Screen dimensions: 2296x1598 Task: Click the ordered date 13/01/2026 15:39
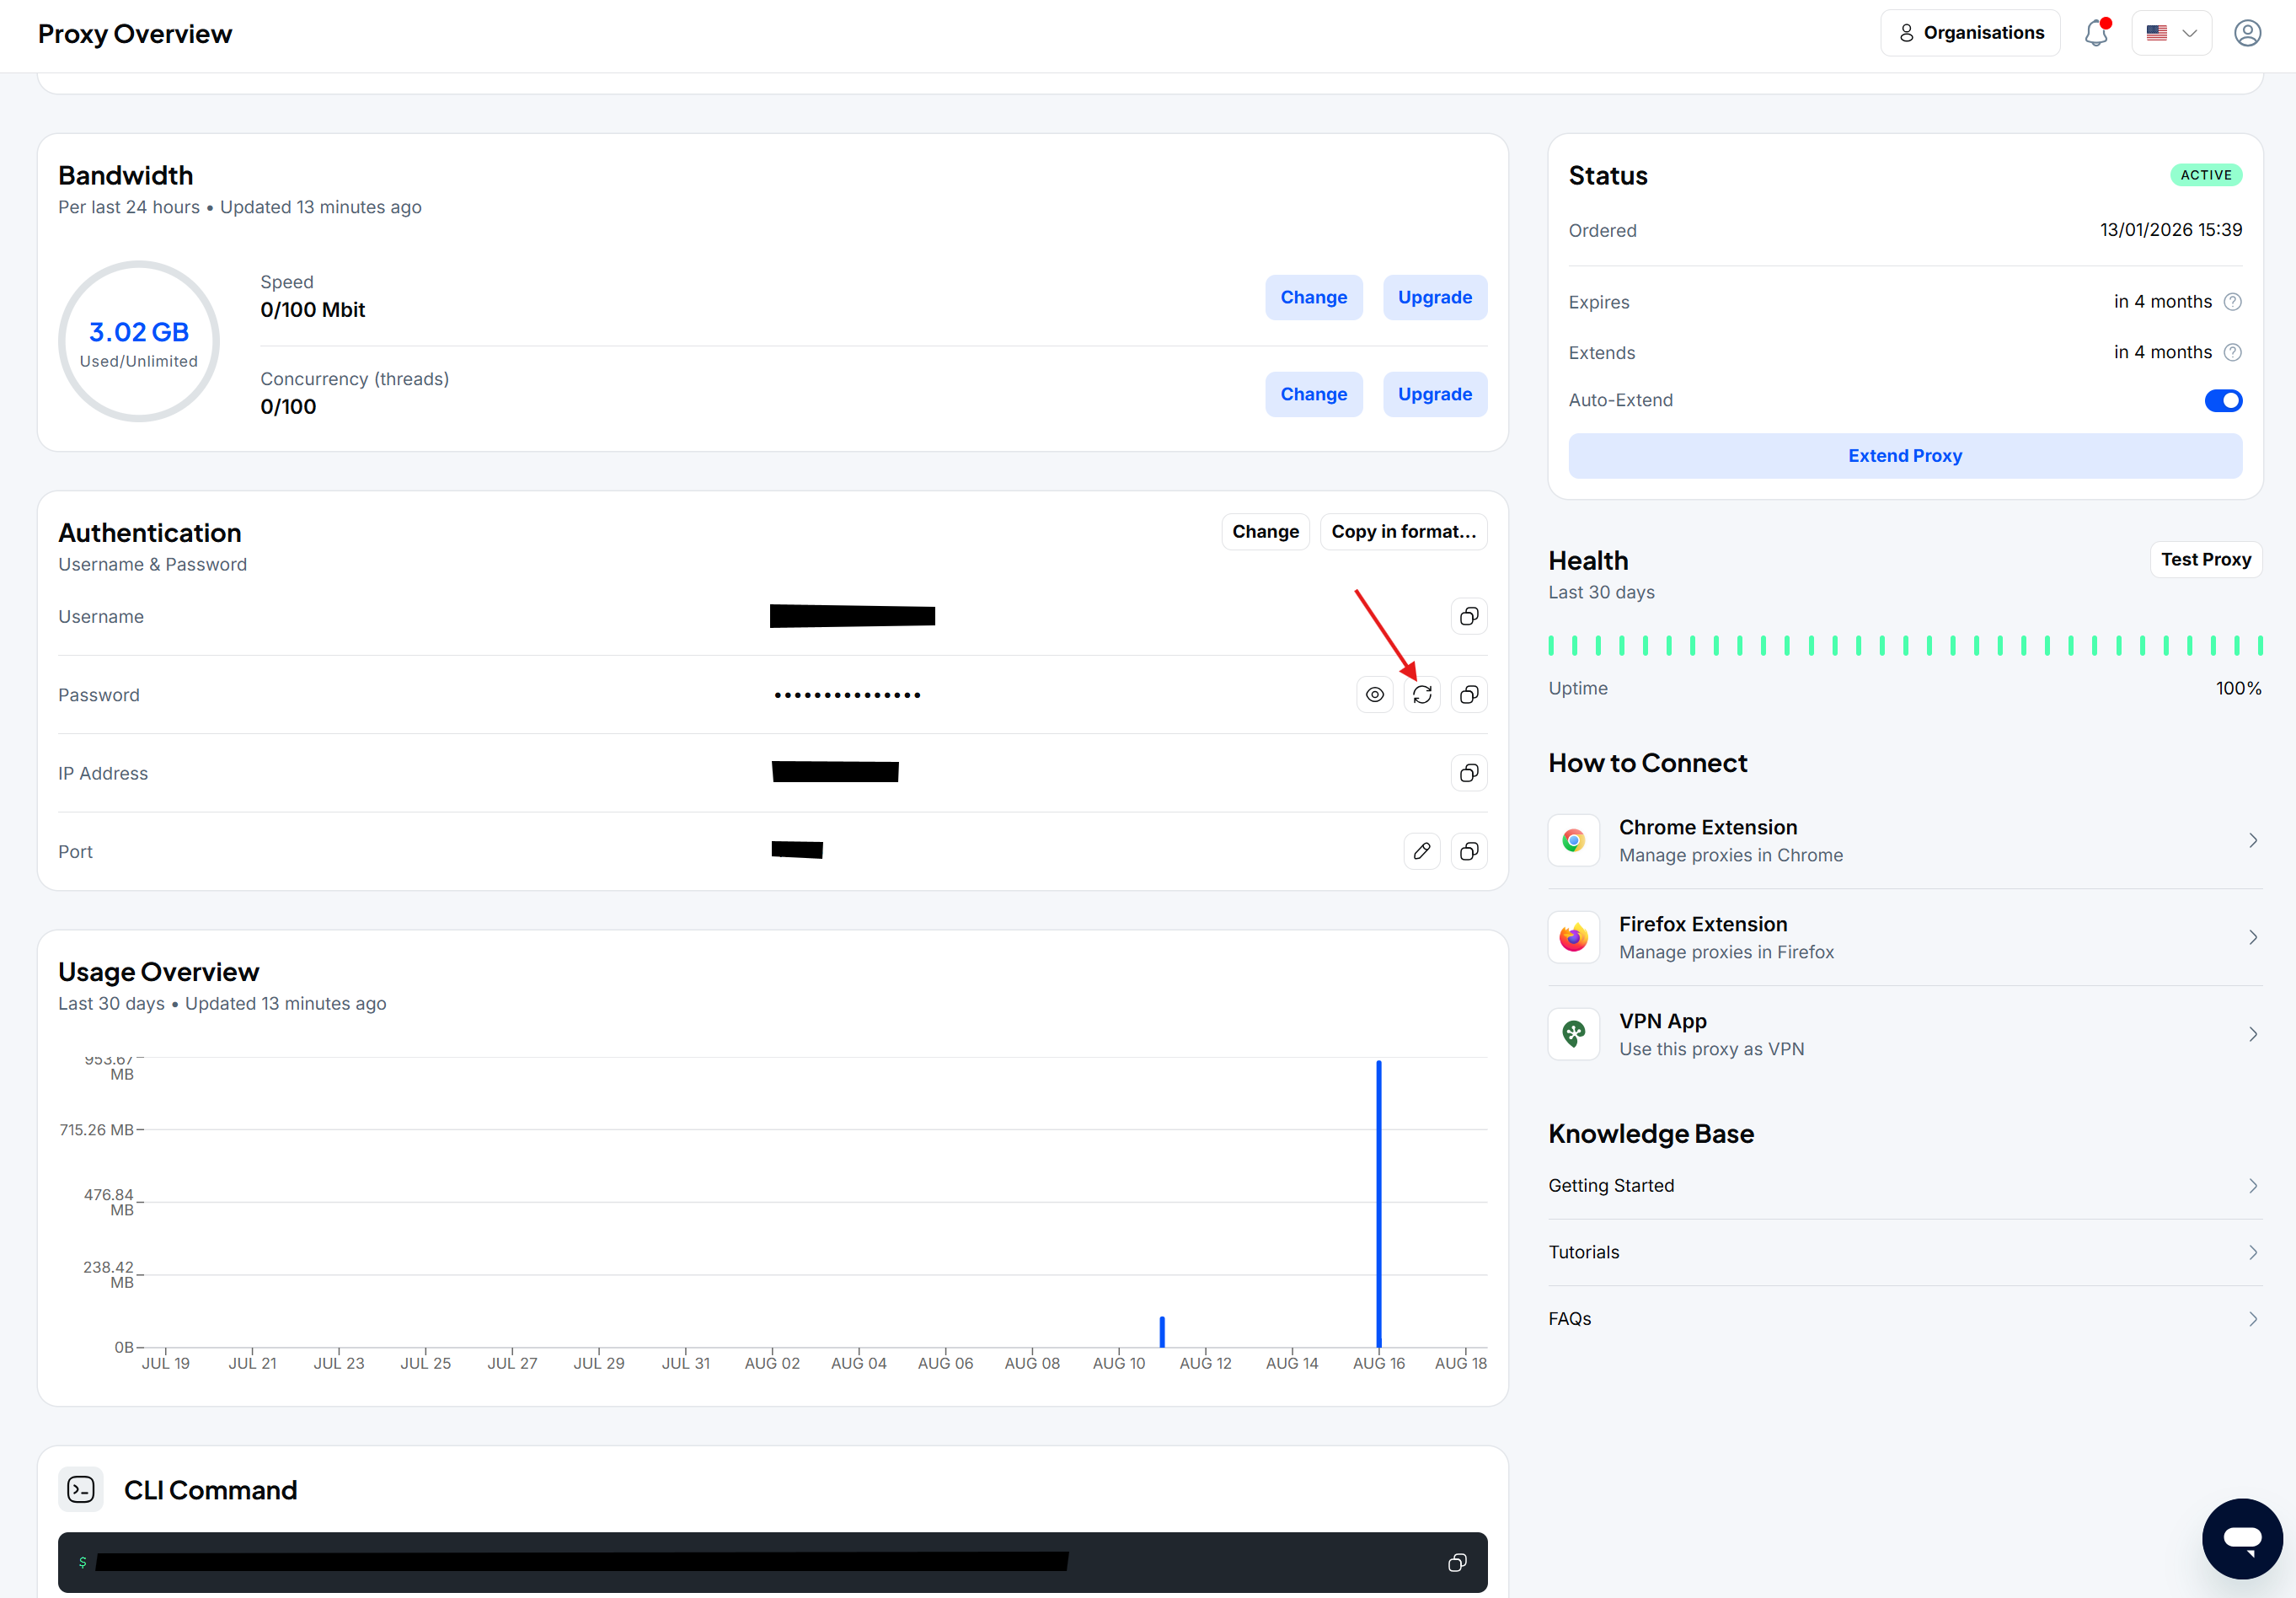click(2170, 230)
